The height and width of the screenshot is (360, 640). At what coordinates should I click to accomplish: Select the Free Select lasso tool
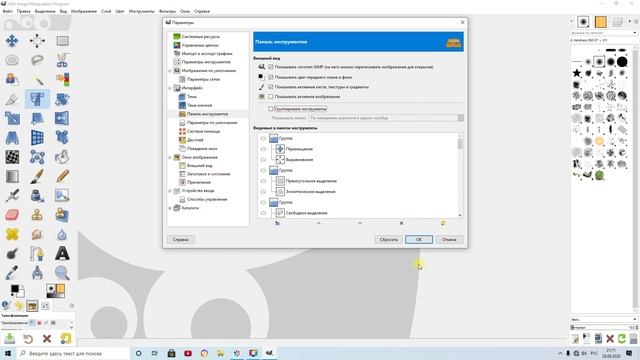coord(37,60)
